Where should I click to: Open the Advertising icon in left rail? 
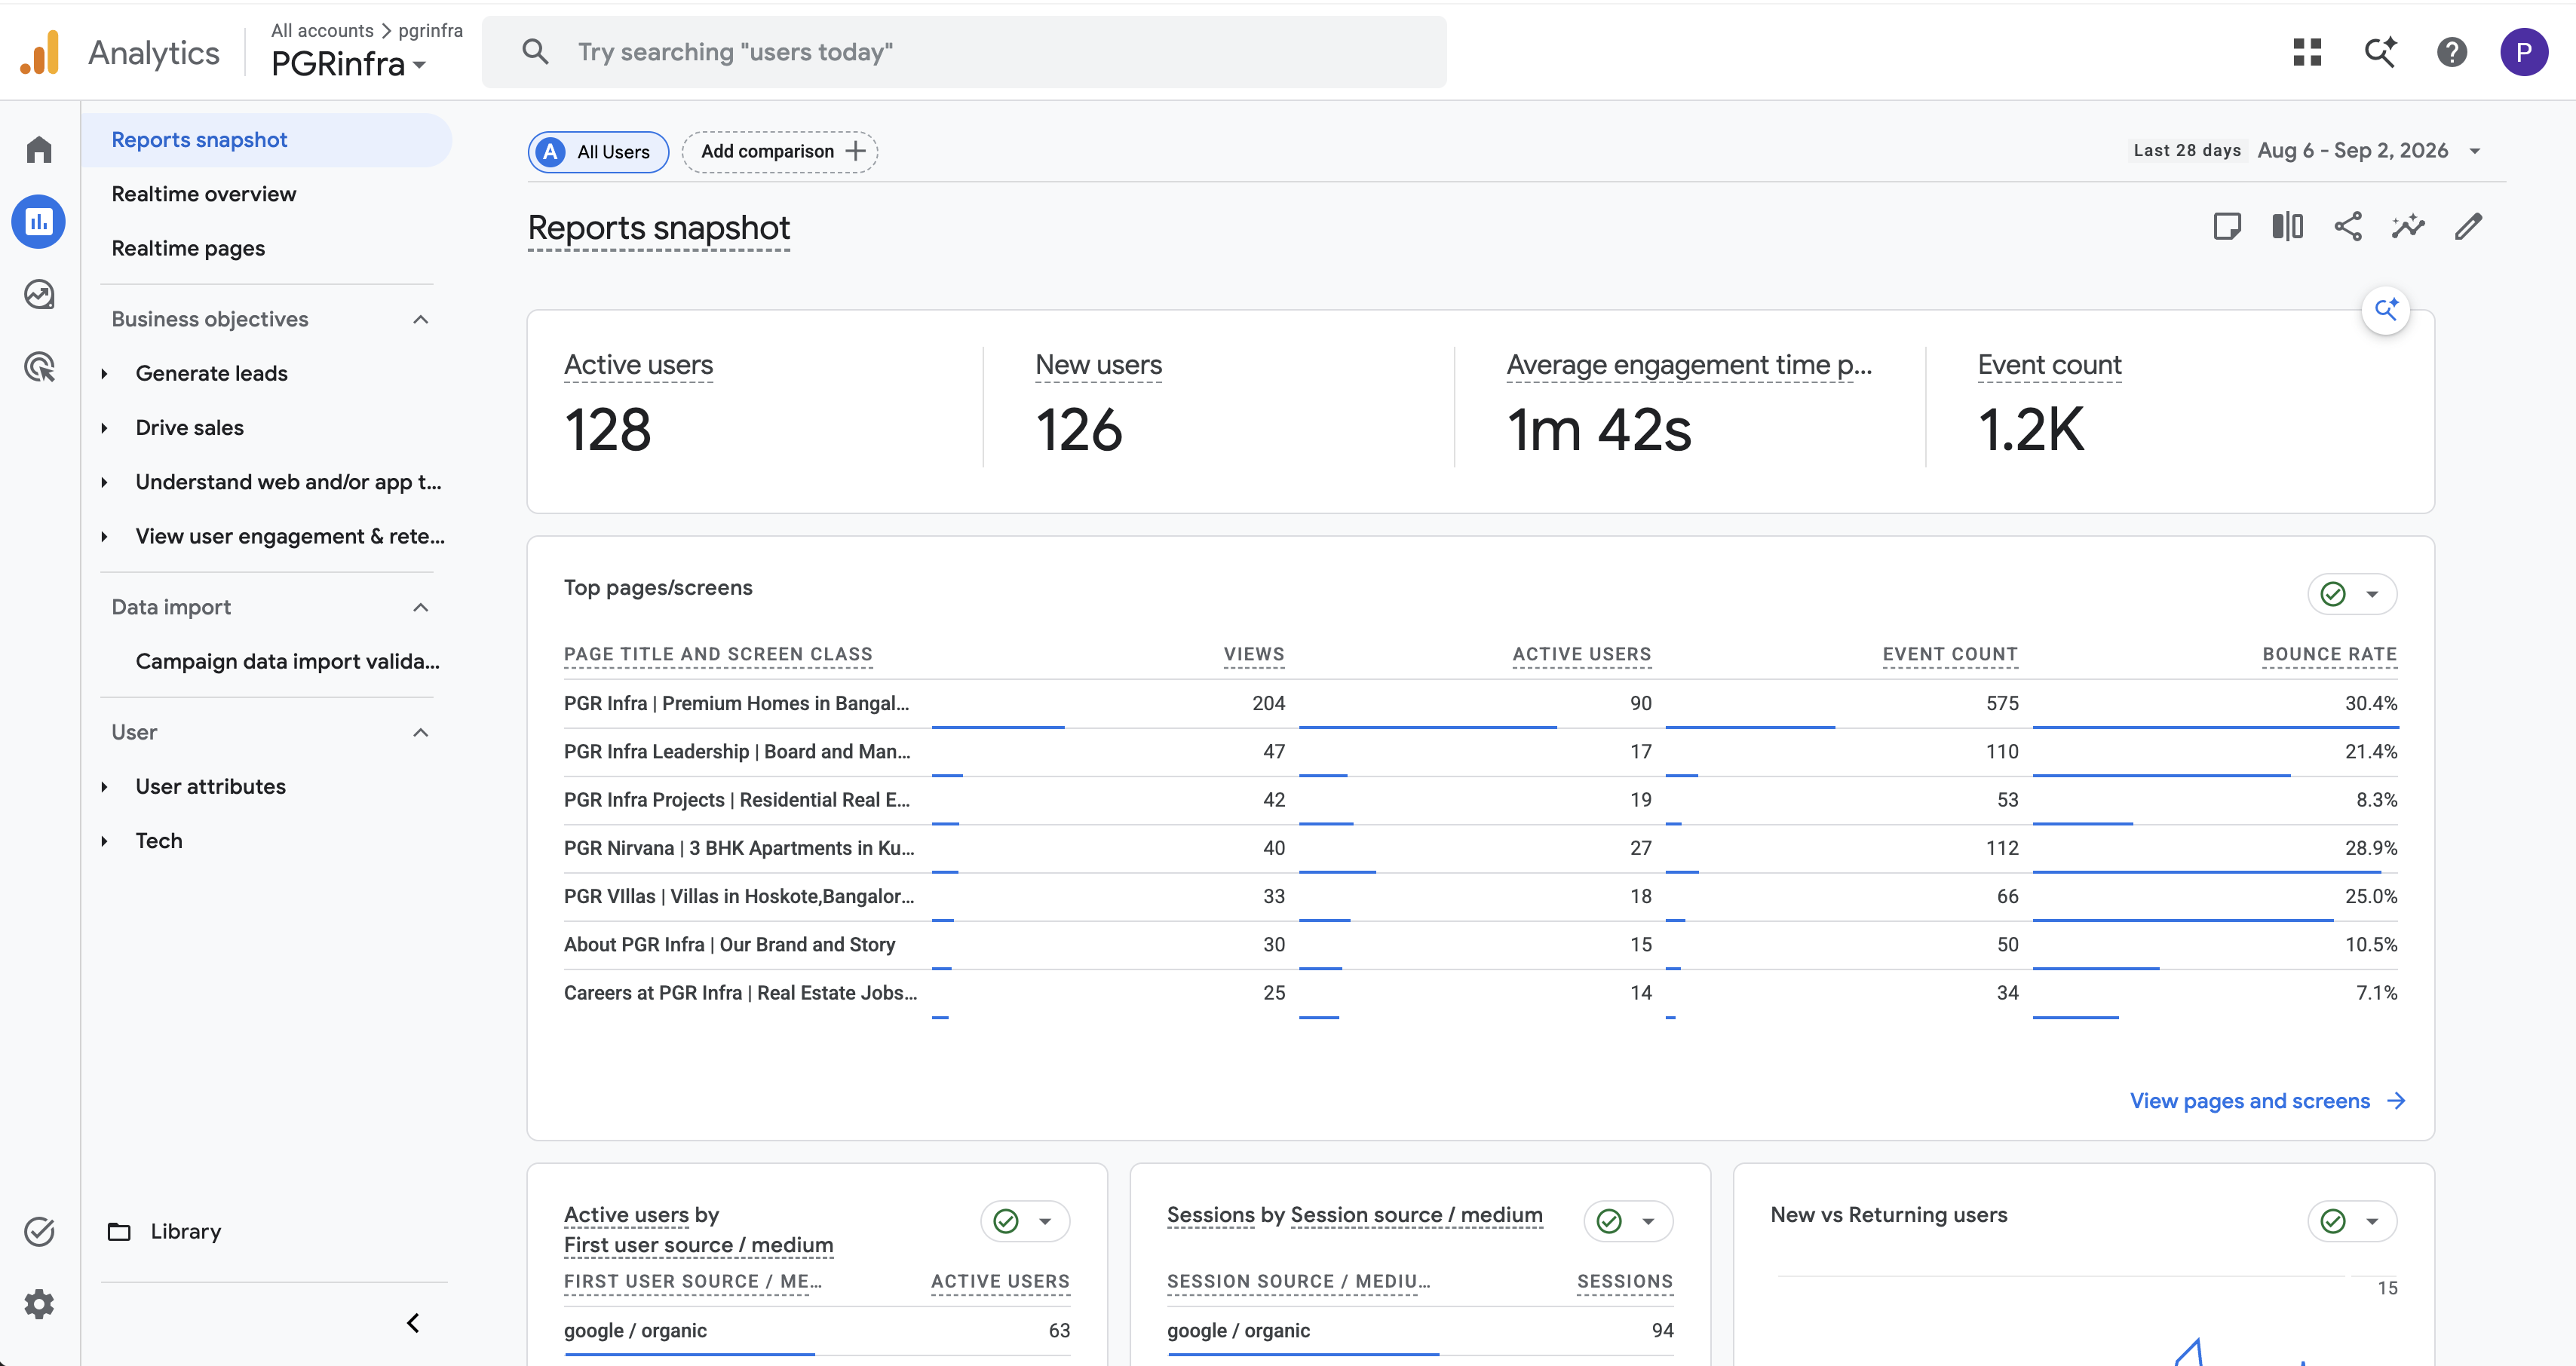click(x=39, y=367)
